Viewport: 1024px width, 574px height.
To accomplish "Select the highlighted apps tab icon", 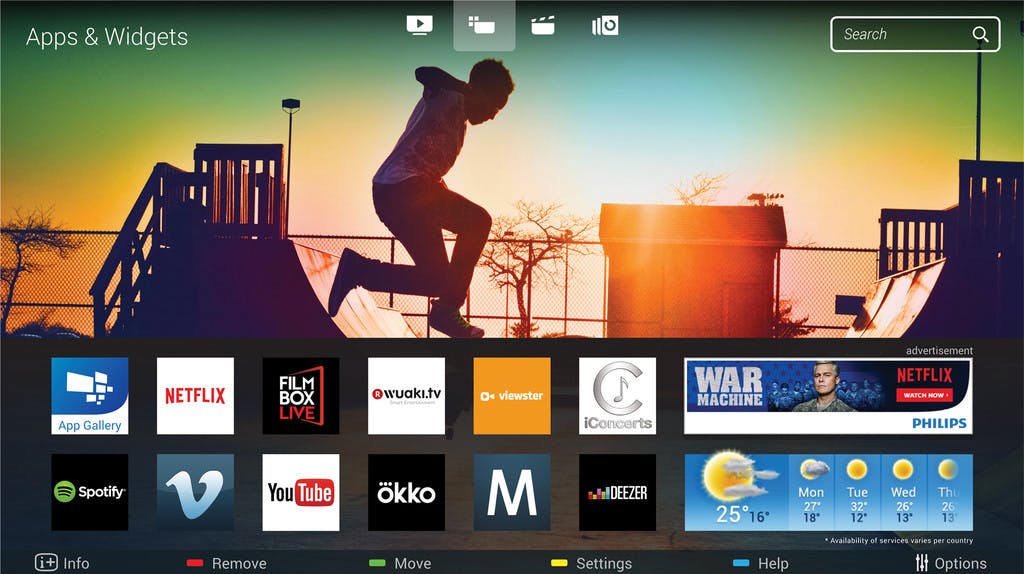I will (x=484, y=25).
